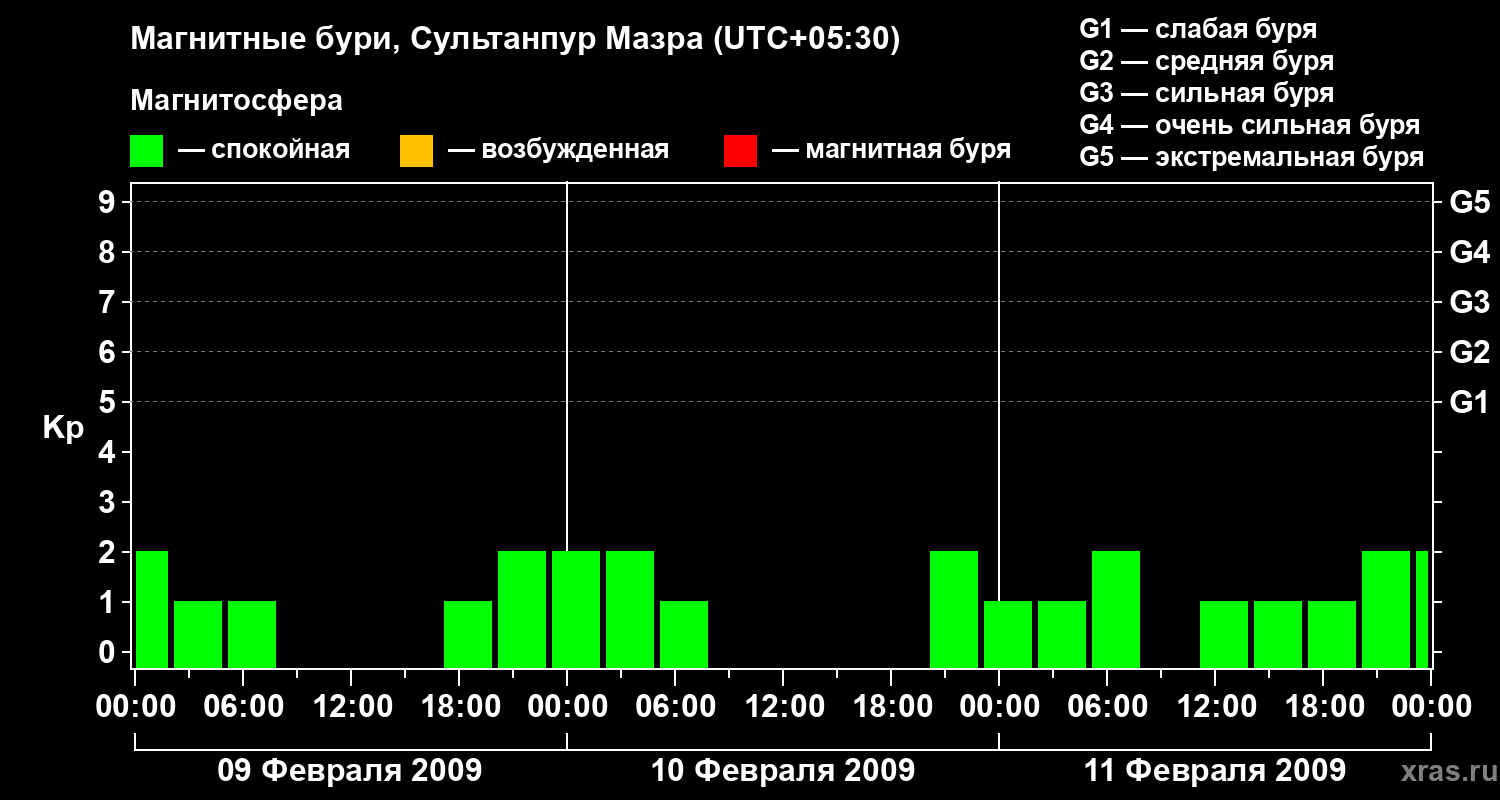Click the 'Kp' axis title
1500x800 pixels.
[x=63, y=428]
